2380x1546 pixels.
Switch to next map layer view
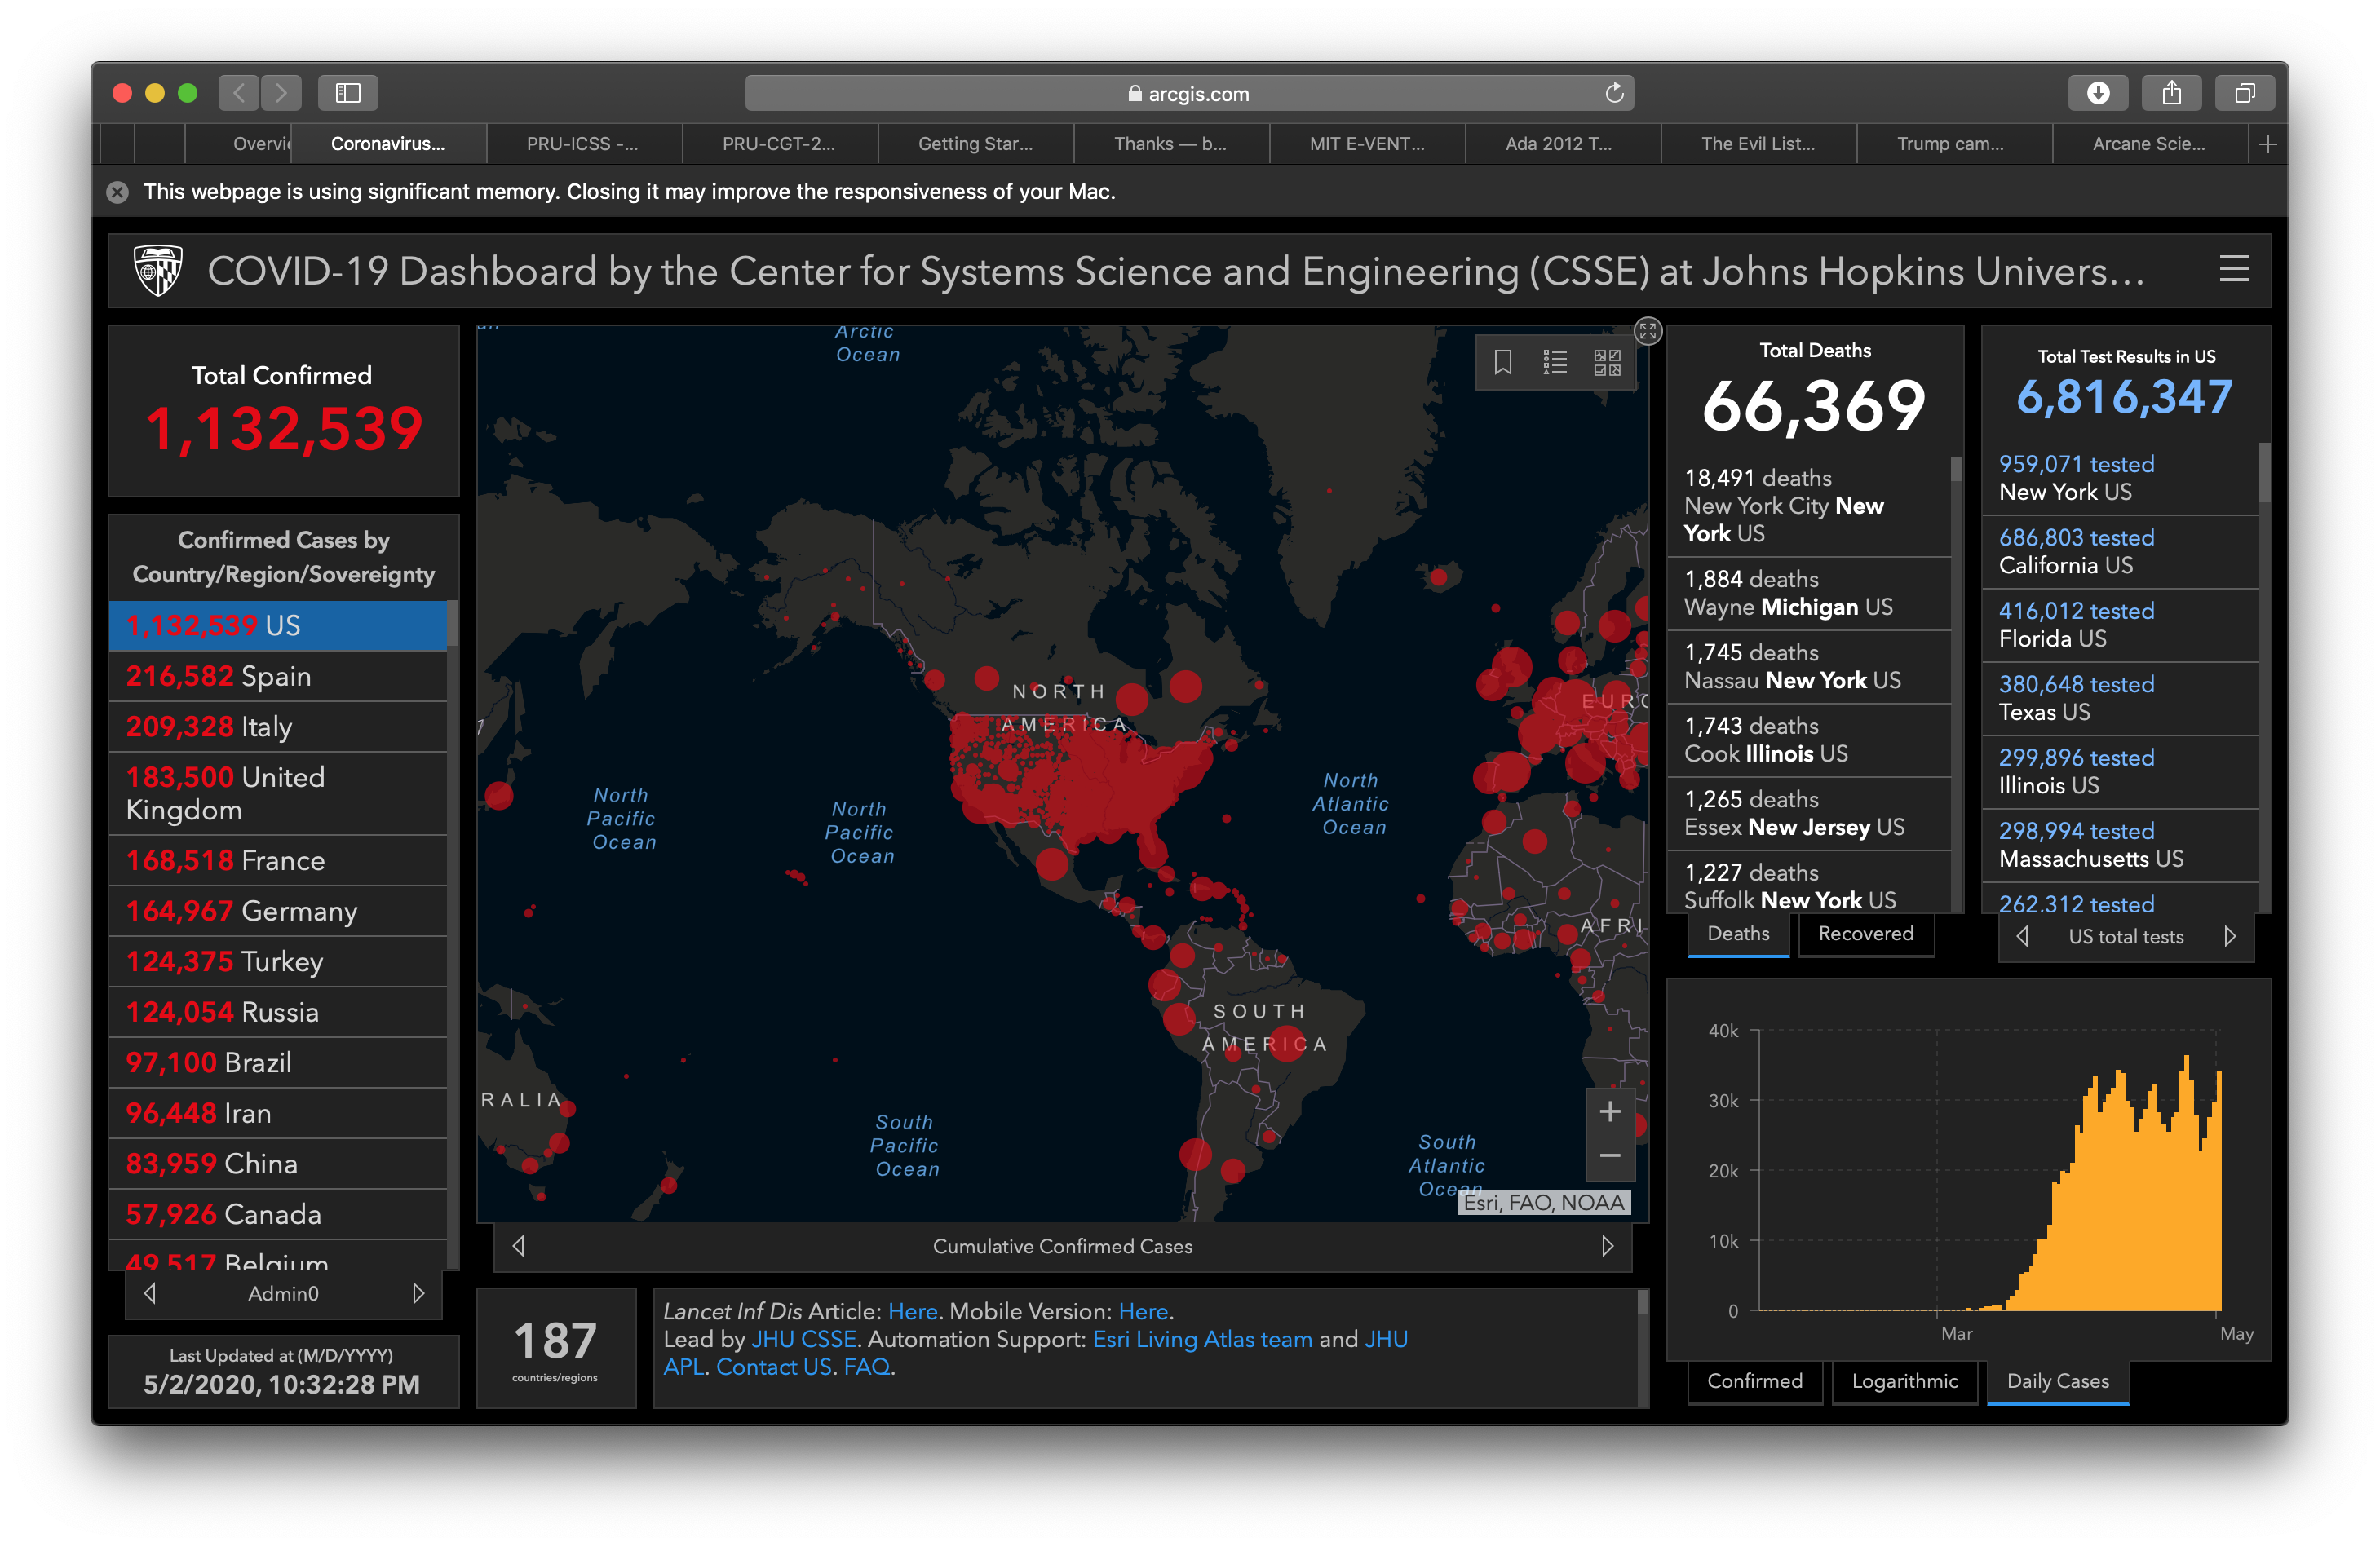pyautogui.click(x=1607, y=1246)
